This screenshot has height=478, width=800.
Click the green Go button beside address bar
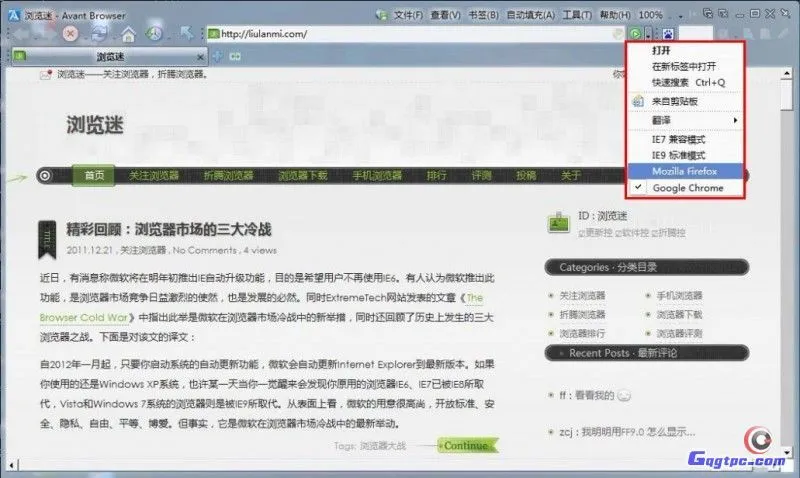click(x=635, y=34)
